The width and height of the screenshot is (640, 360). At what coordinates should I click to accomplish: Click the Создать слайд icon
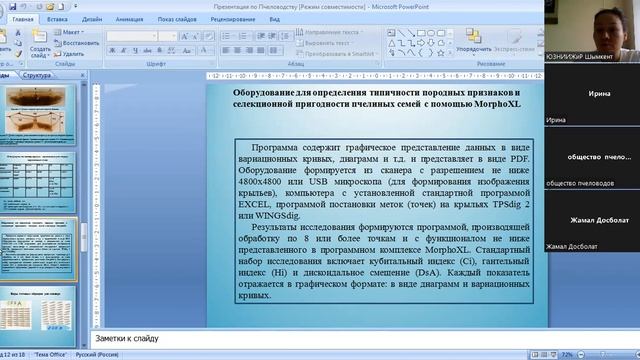click(40, 37)
